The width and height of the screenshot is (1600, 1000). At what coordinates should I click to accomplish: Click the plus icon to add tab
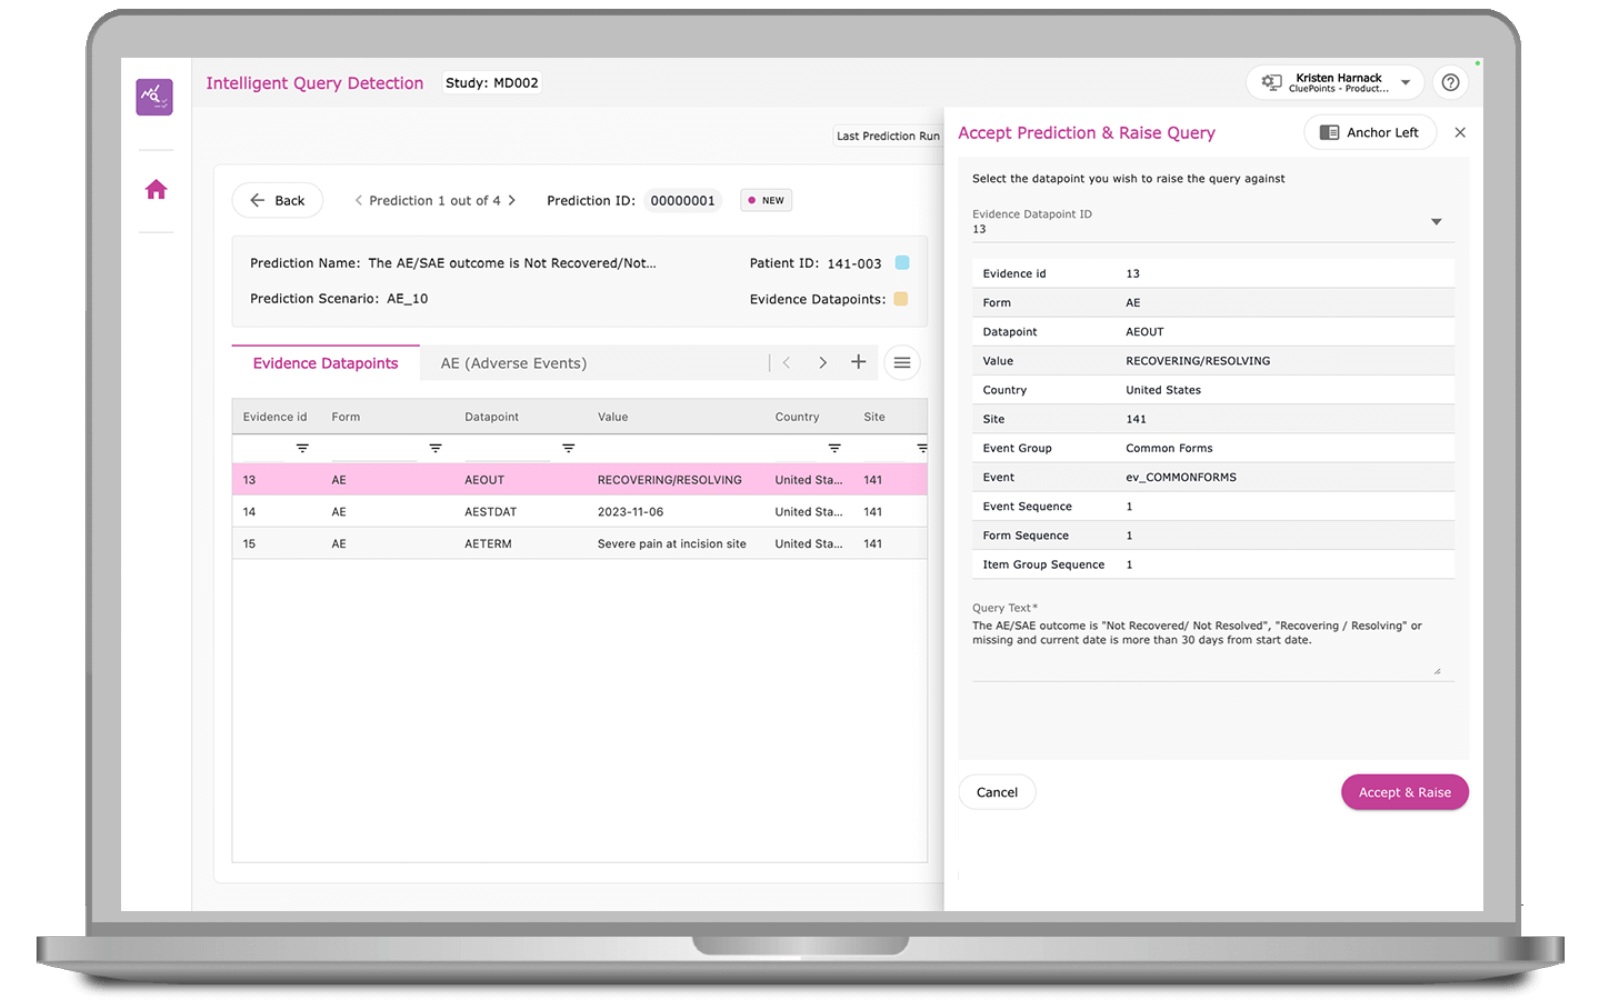click(858, 362)
